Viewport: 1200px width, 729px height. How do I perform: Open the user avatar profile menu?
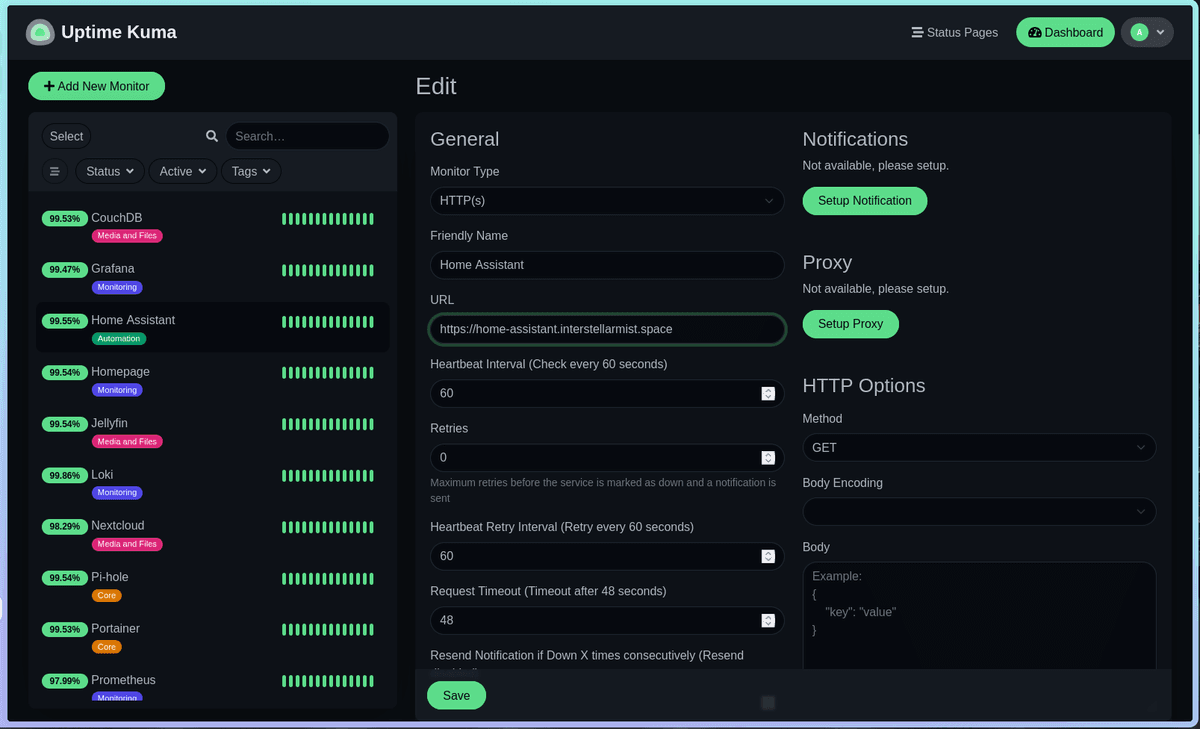[x=1147, y=32]
